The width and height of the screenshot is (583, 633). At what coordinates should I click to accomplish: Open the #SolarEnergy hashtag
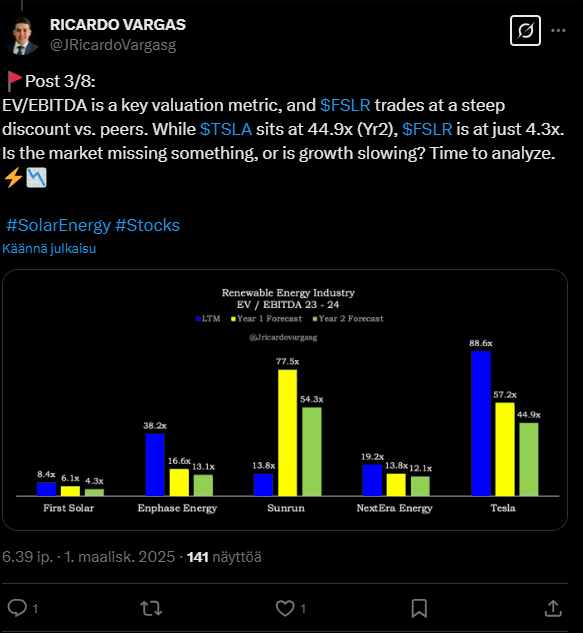click(x=59, y=225)
